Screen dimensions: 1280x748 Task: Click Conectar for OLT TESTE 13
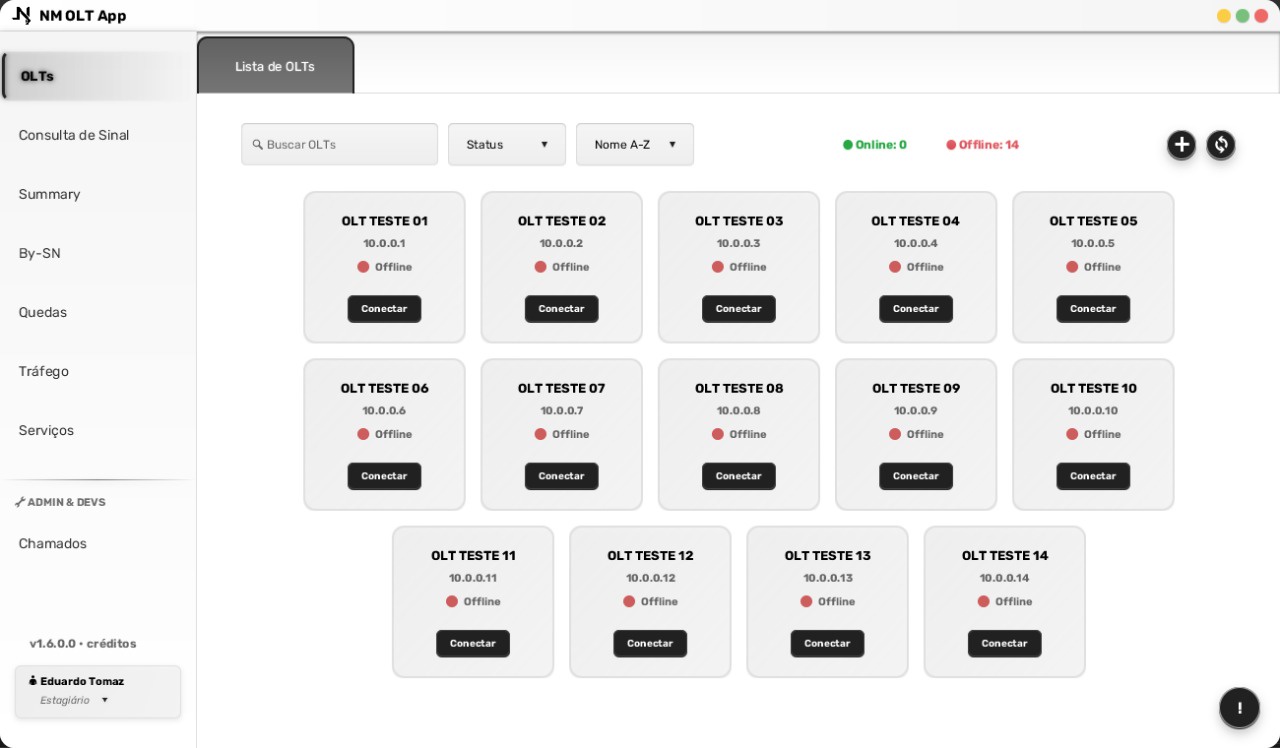[x=827, y=643]
